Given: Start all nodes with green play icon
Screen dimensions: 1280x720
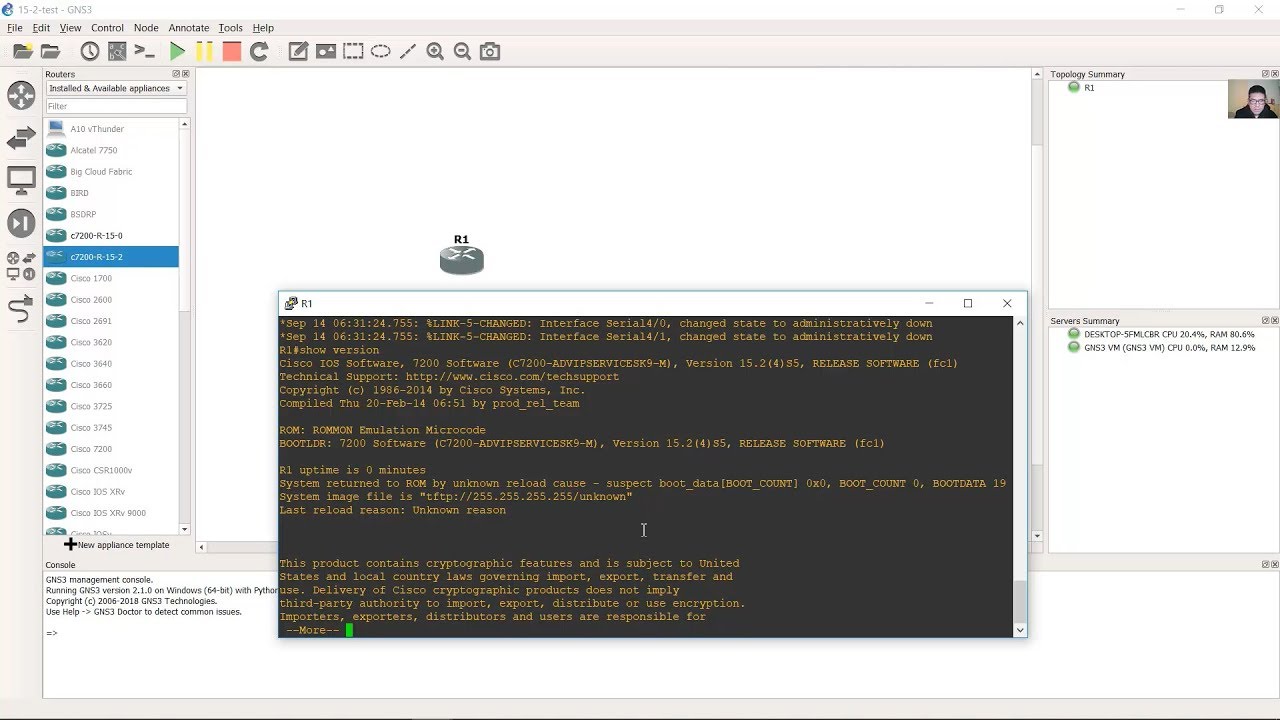Looking at the screenshot, I should coord(177,51).
